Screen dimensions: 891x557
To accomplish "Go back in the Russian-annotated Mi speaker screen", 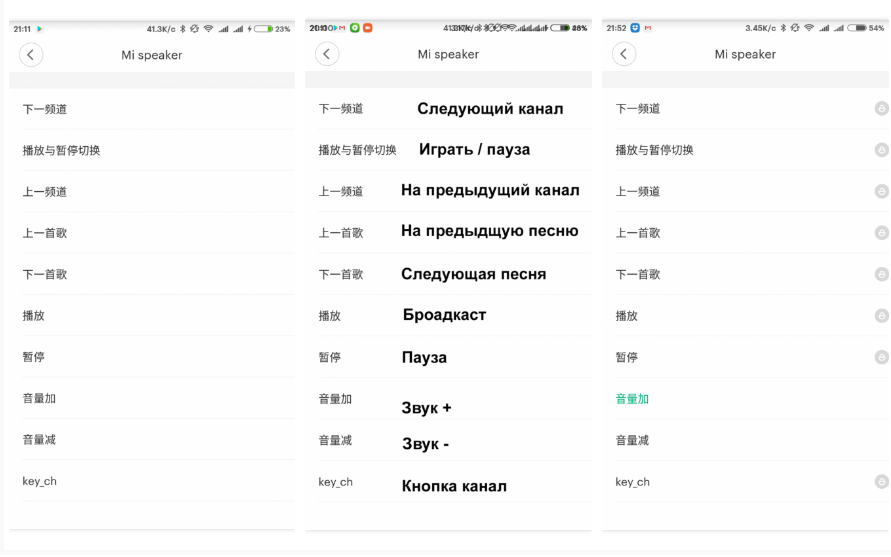I will tap(327, 54).
